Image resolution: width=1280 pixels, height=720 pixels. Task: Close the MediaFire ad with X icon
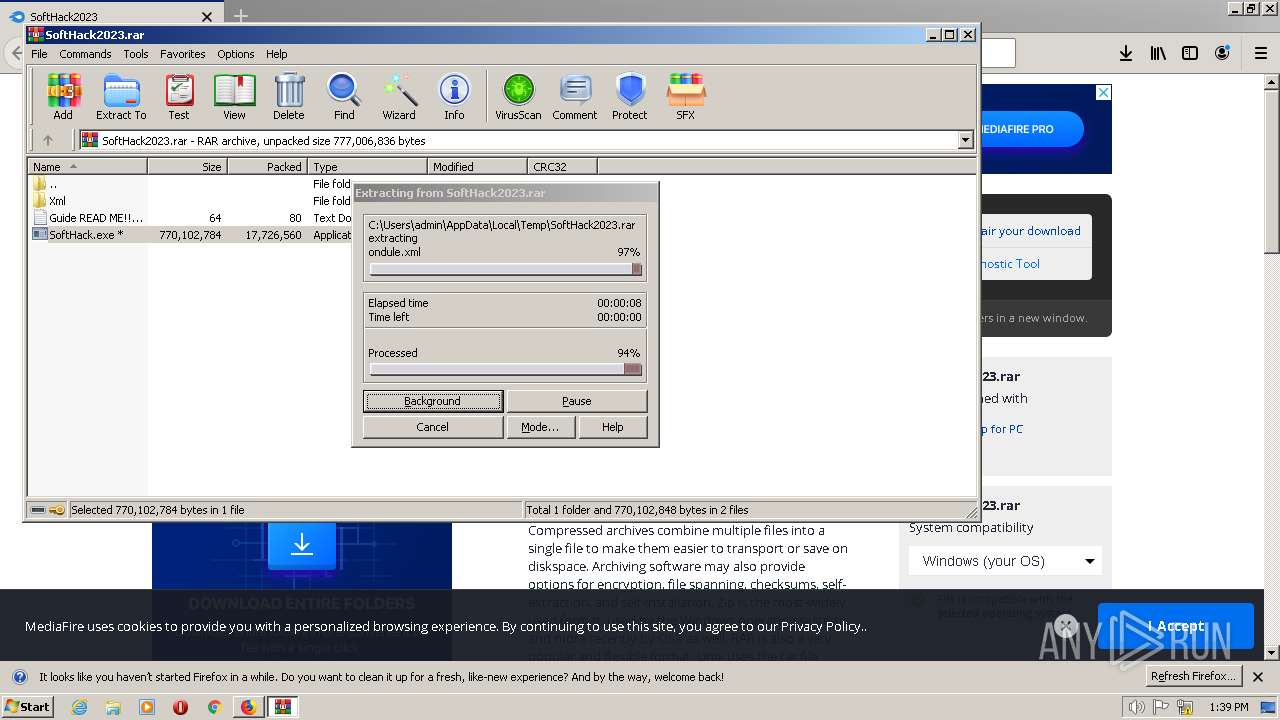(x=1103, y=92)
